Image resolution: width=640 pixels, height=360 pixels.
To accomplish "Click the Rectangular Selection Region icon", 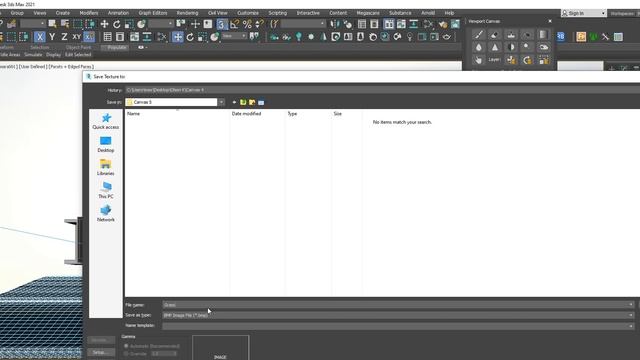I will point(77,24).
